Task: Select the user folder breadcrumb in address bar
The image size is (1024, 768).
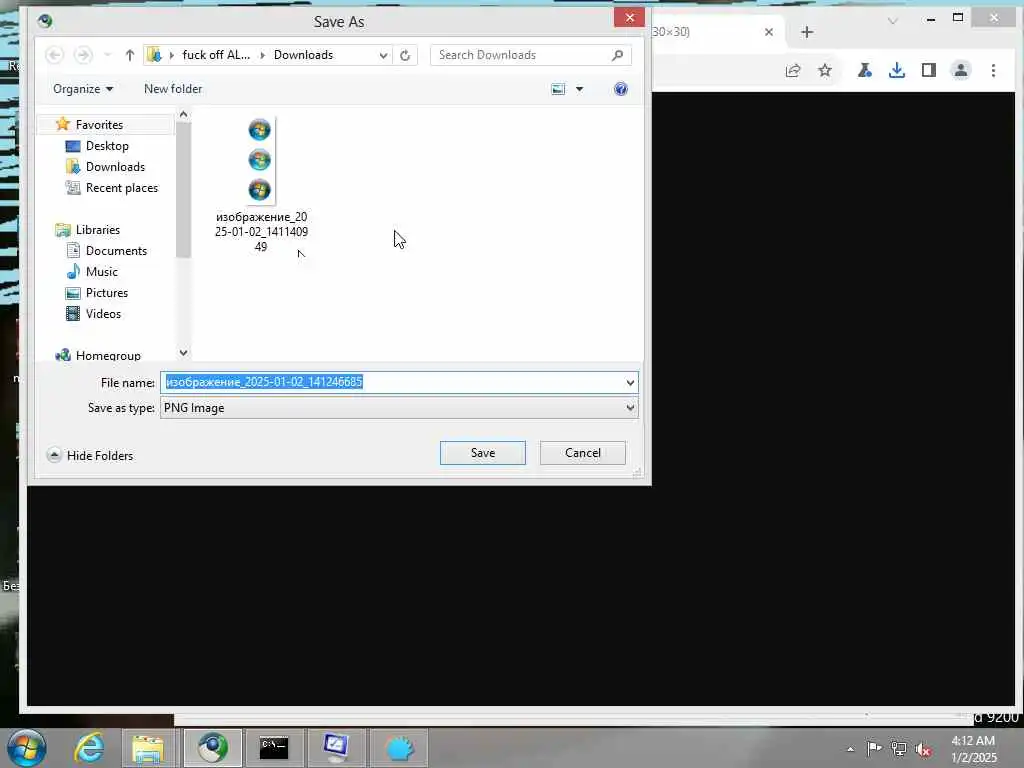Action: click(x=216, y=55)
